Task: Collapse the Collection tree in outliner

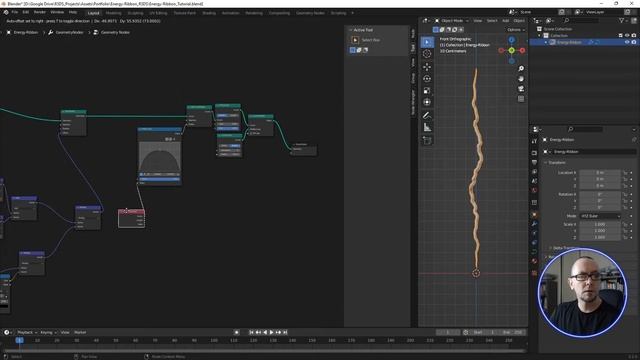Action: click(540, 36)
